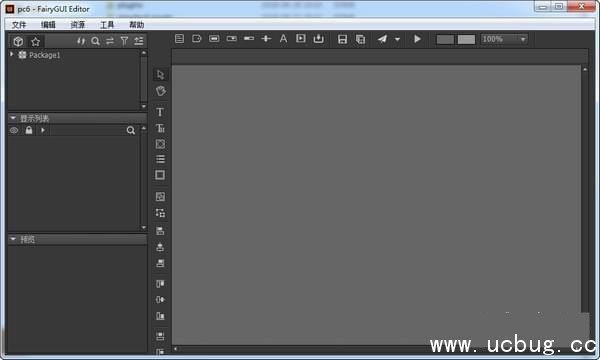The image size is (600, 360).
Task: Open the Edit (编辑) menu
Action: pos(48,25)
